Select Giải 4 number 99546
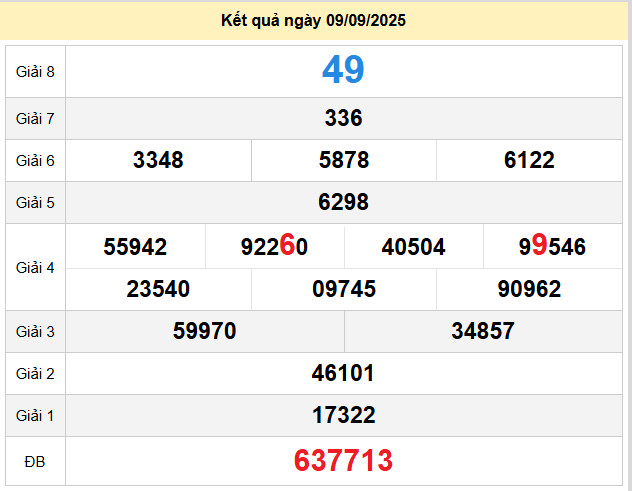 (x=552, y=246)
